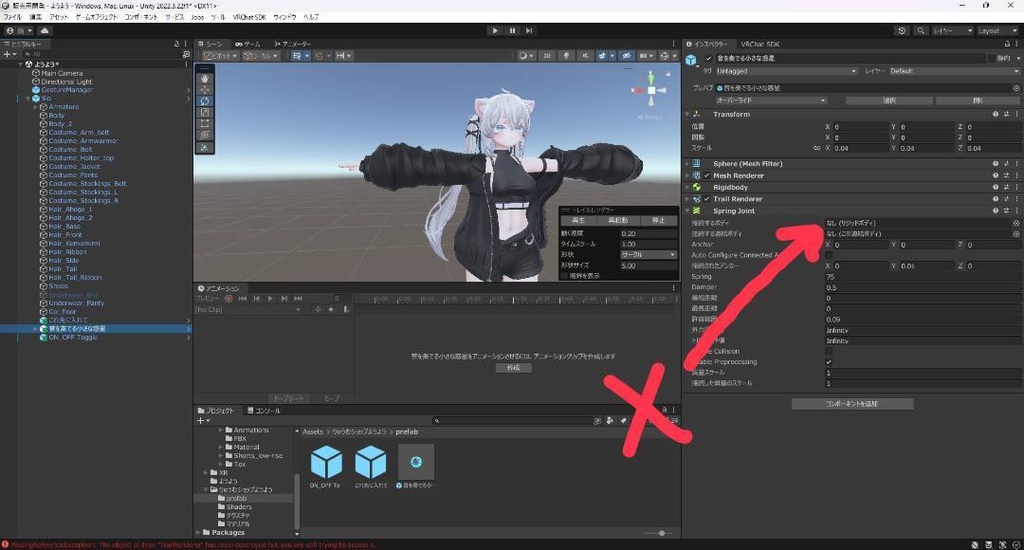Click the Create animation clip button
The height and width of the screenshot is (550, 1024).
coord(513,368)
